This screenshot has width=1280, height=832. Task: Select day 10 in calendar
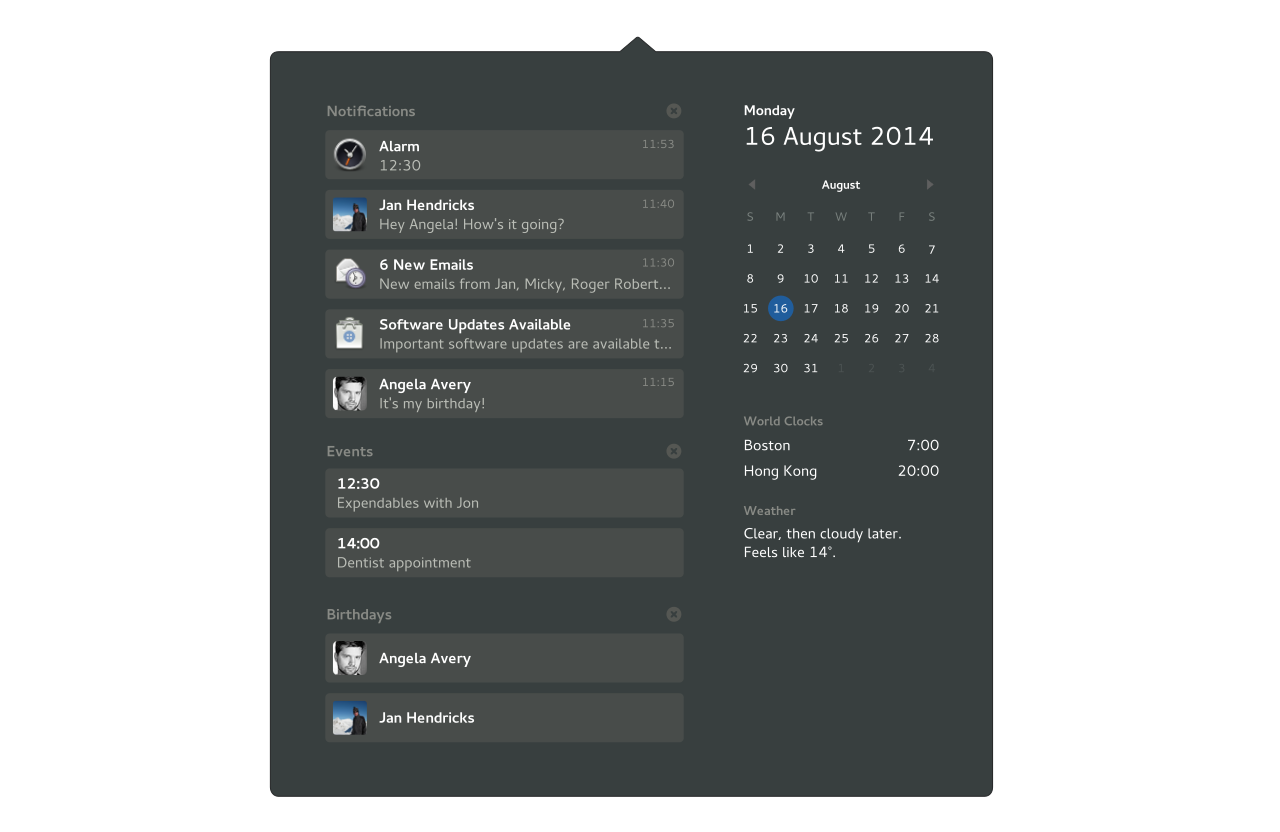click(811, 279)
